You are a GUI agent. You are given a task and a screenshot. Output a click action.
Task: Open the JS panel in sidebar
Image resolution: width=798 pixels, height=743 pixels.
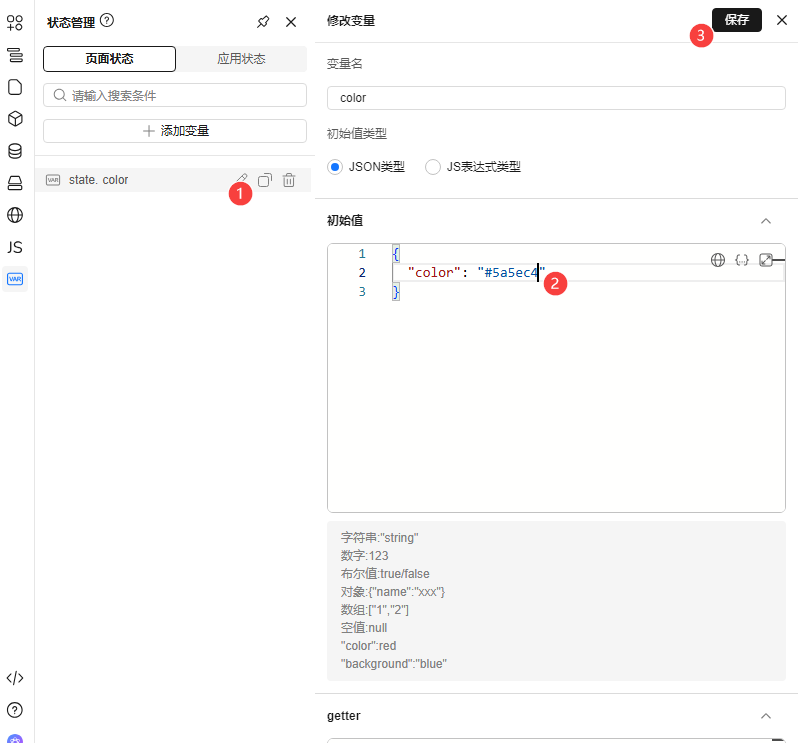pyautogui.click(x=15, y=247)
